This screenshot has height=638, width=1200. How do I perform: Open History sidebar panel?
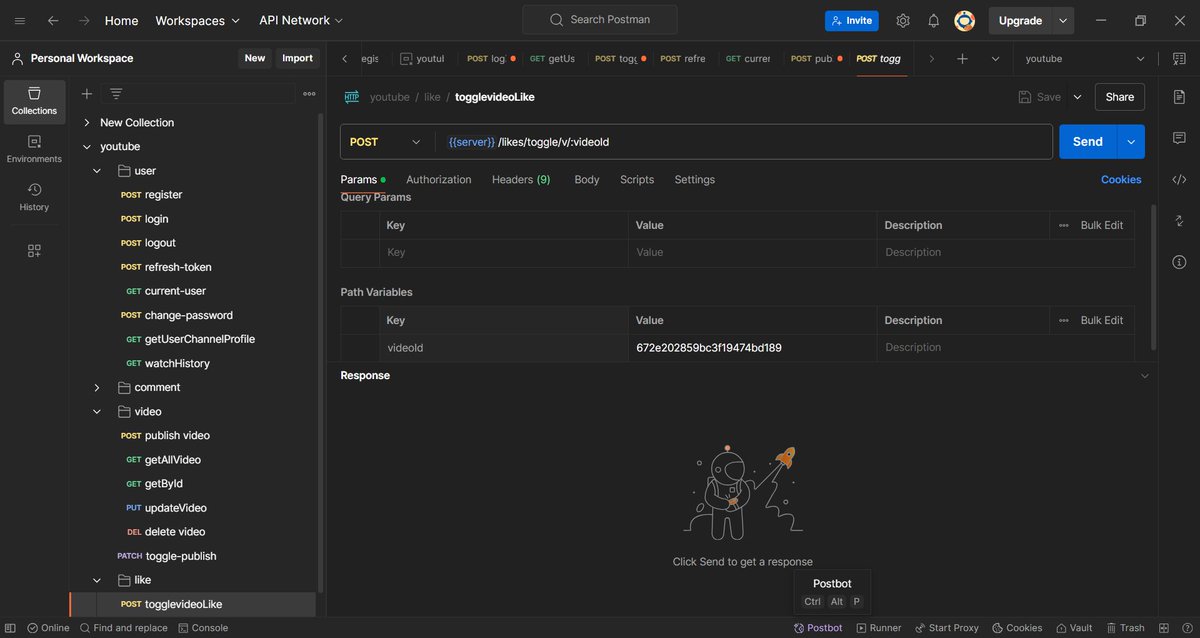click(x=34, y=197)
